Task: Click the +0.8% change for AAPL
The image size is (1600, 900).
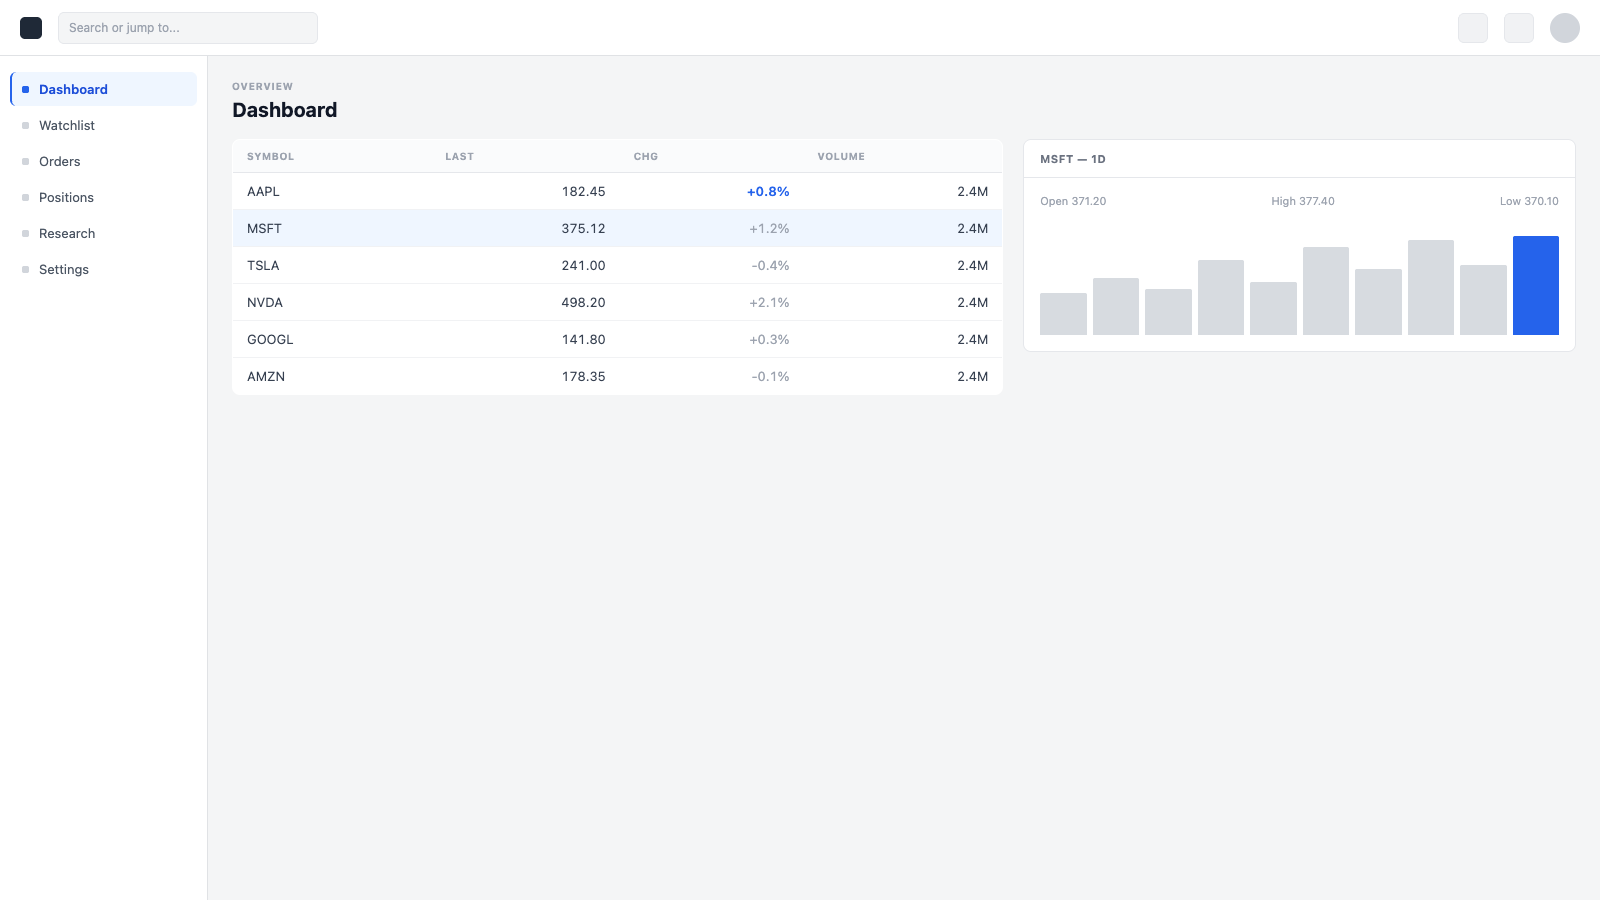Action: pyautogui.click(x=768, y=191)
